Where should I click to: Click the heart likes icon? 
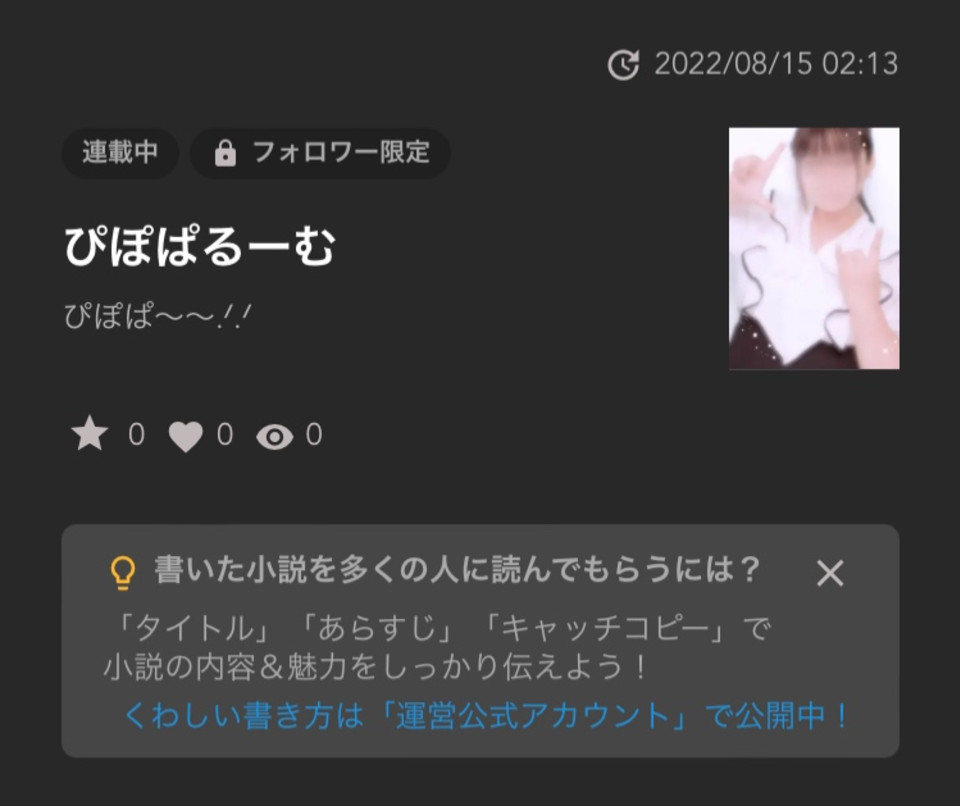pyautogui.click(x=186, y=437)
